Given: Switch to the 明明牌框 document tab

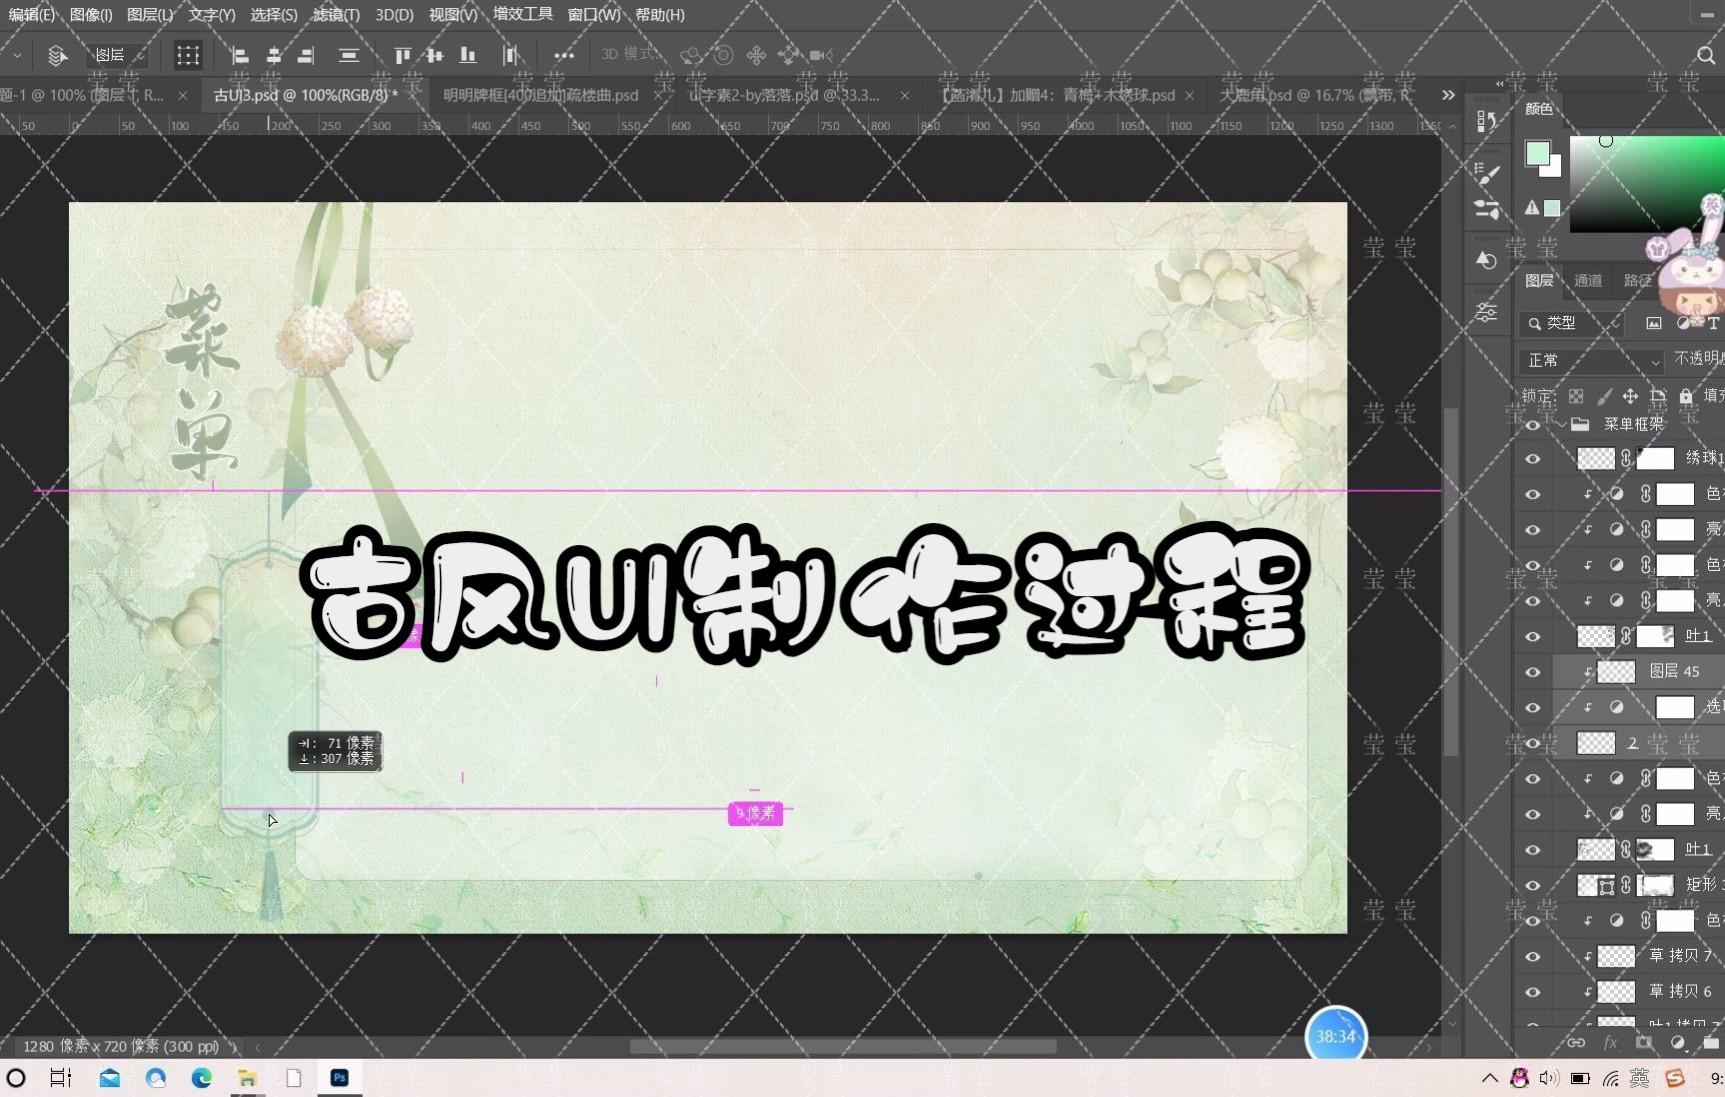Looking at the screenshot, I should point(541,96).
